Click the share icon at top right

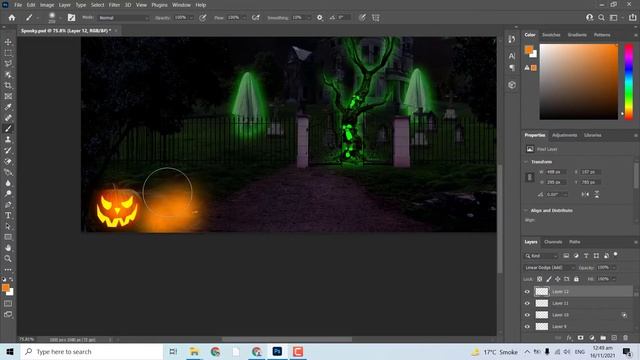point(632,18)
